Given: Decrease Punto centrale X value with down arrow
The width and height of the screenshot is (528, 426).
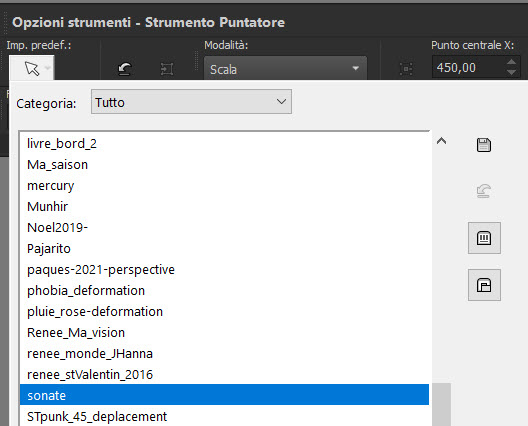Looking at the screenshot, I should [x=511, y=72].
